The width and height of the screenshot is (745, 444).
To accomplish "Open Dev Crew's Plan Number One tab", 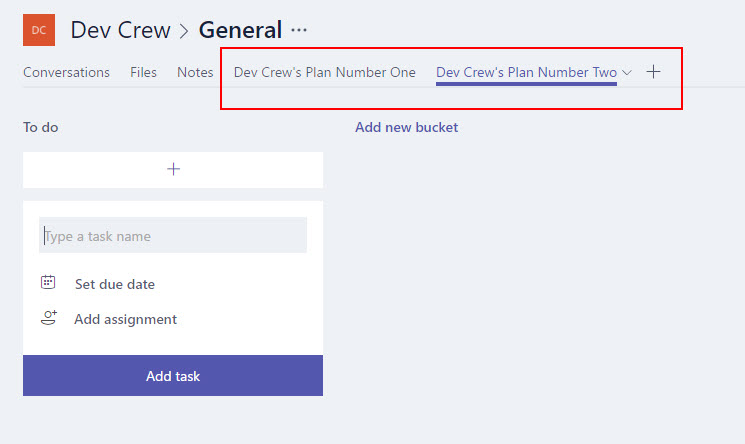I will (x=325, y=72).
